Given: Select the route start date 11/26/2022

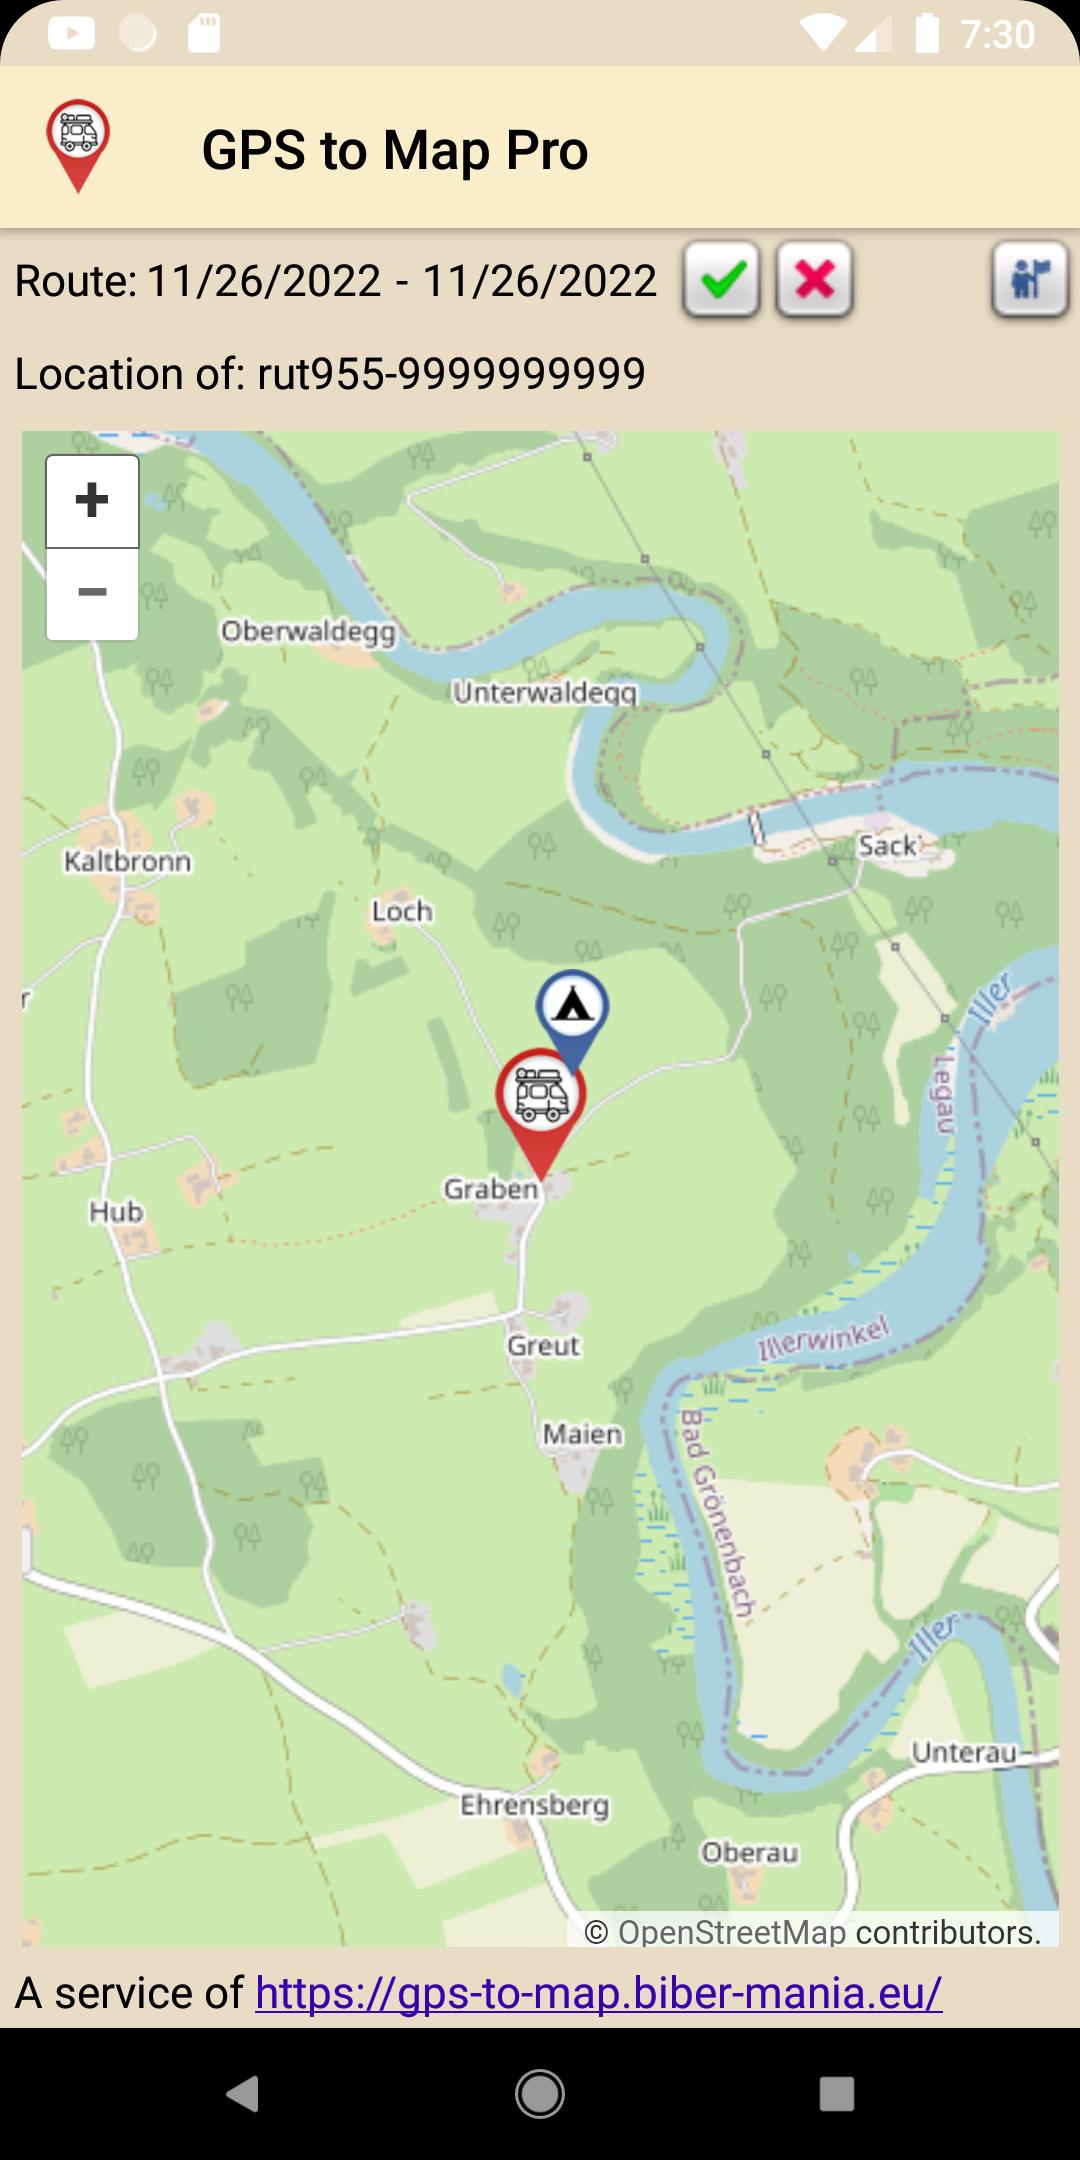Looking at the screenshot, I should 264,281.
